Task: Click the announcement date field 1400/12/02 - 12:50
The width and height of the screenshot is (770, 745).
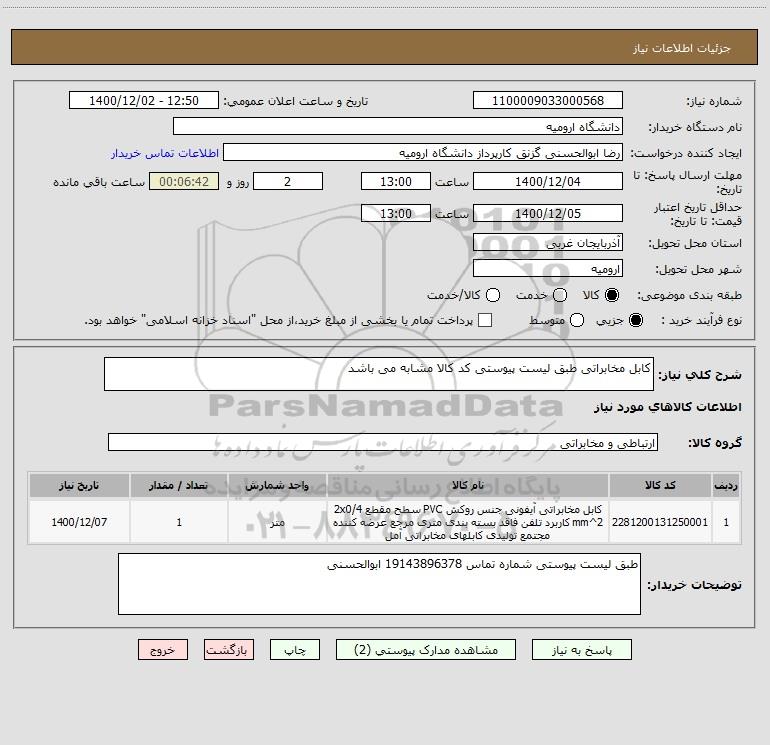Action: pos(144,100)
